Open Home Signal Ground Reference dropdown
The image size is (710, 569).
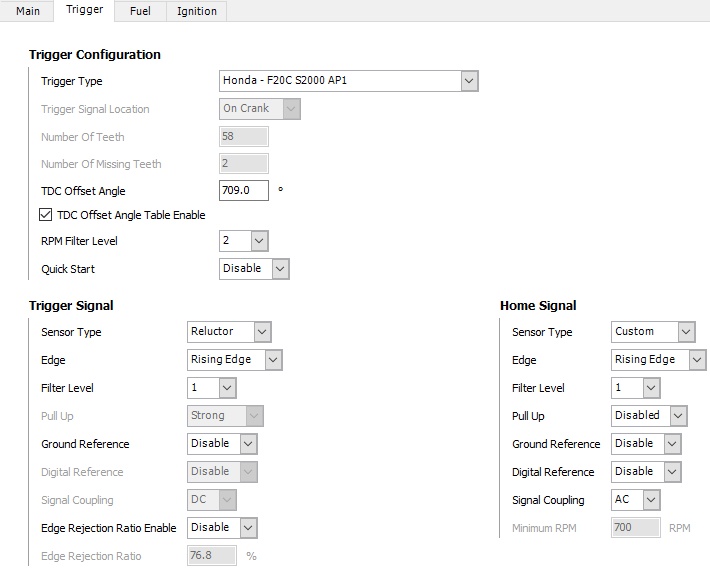pyautogui.click(x=646, y=444)
